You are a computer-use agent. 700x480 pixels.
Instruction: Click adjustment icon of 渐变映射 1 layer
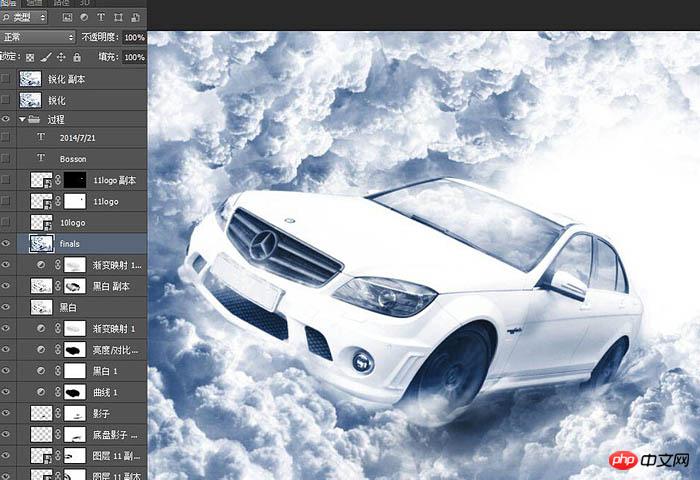(41, 329)
